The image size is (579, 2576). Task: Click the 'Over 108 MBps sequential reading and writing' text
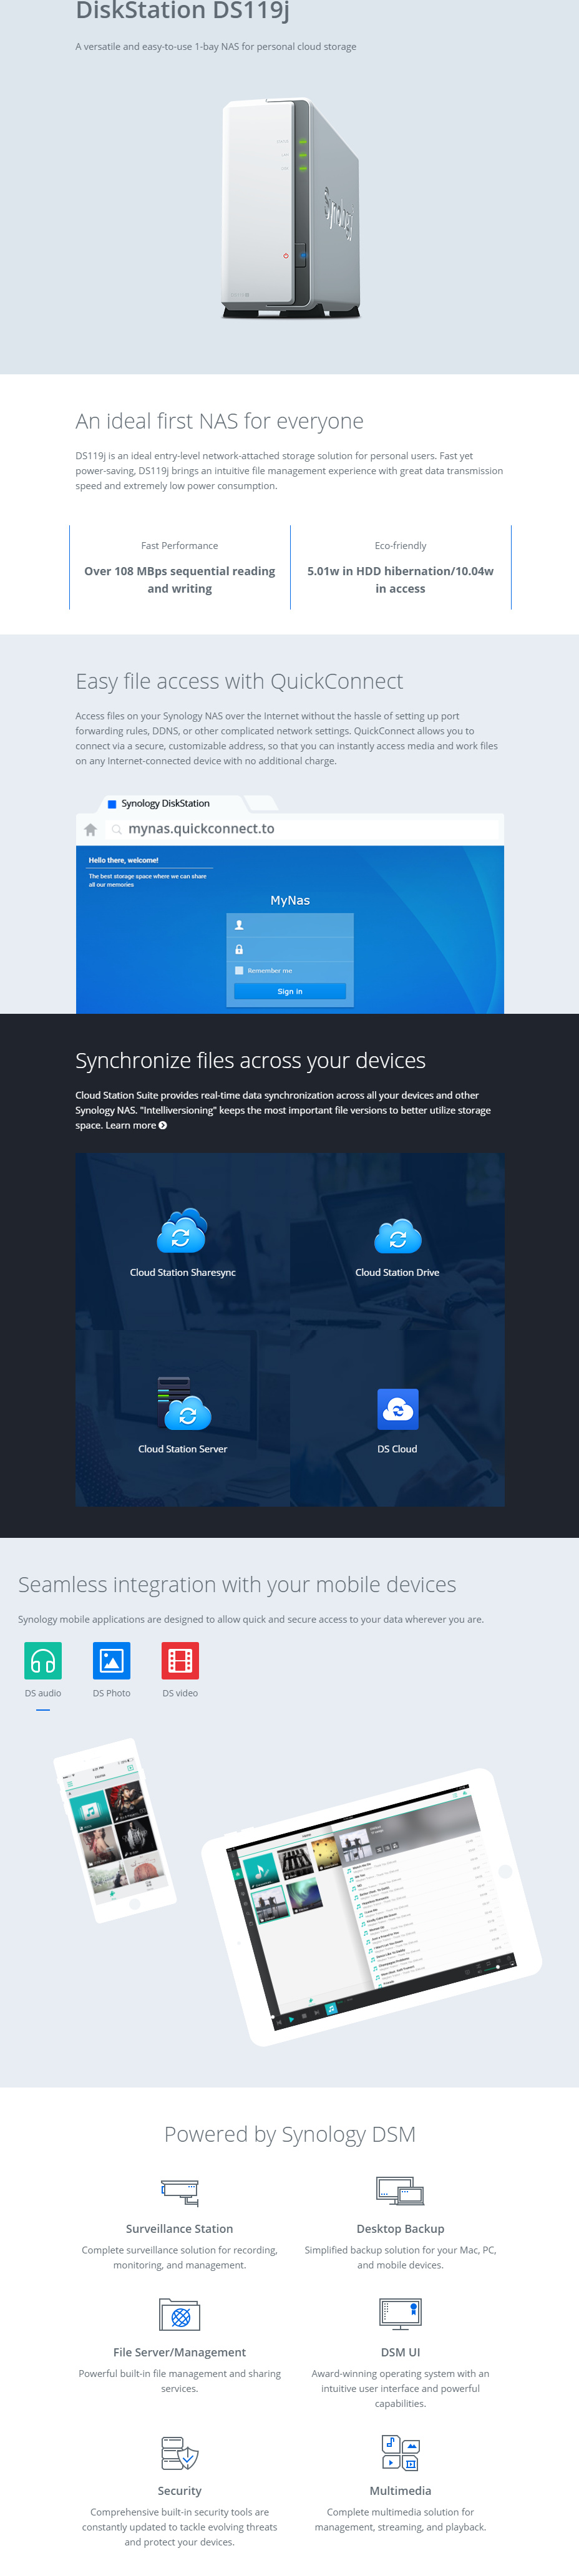coord(180,580)
